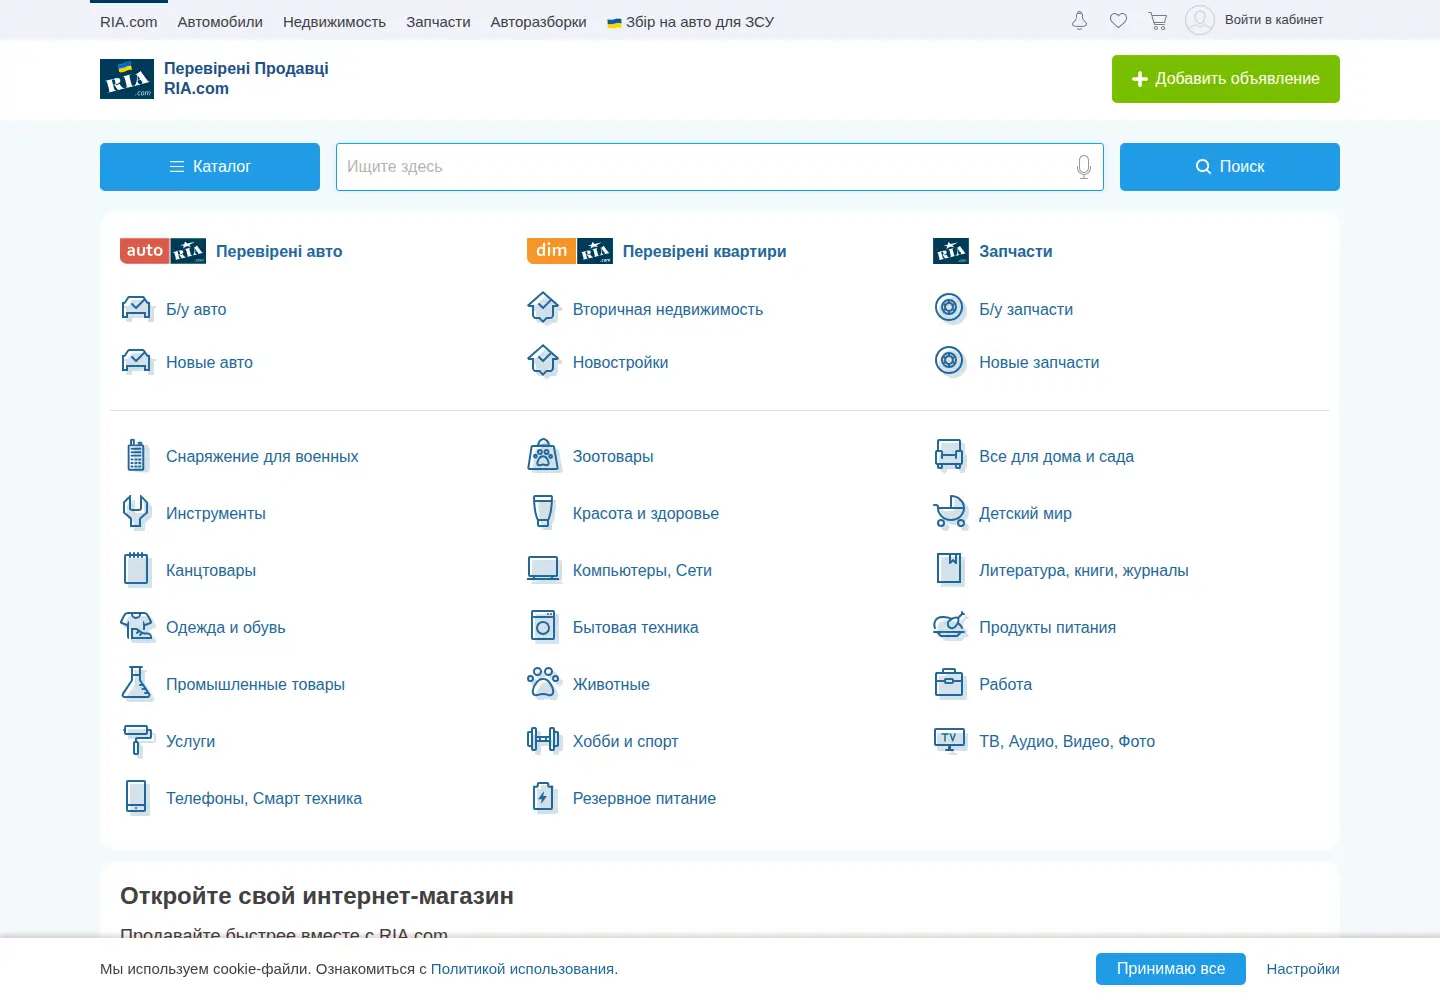Click Животные paw print icon
The width and height of the screenshot is (1440, 1000).
544,684
